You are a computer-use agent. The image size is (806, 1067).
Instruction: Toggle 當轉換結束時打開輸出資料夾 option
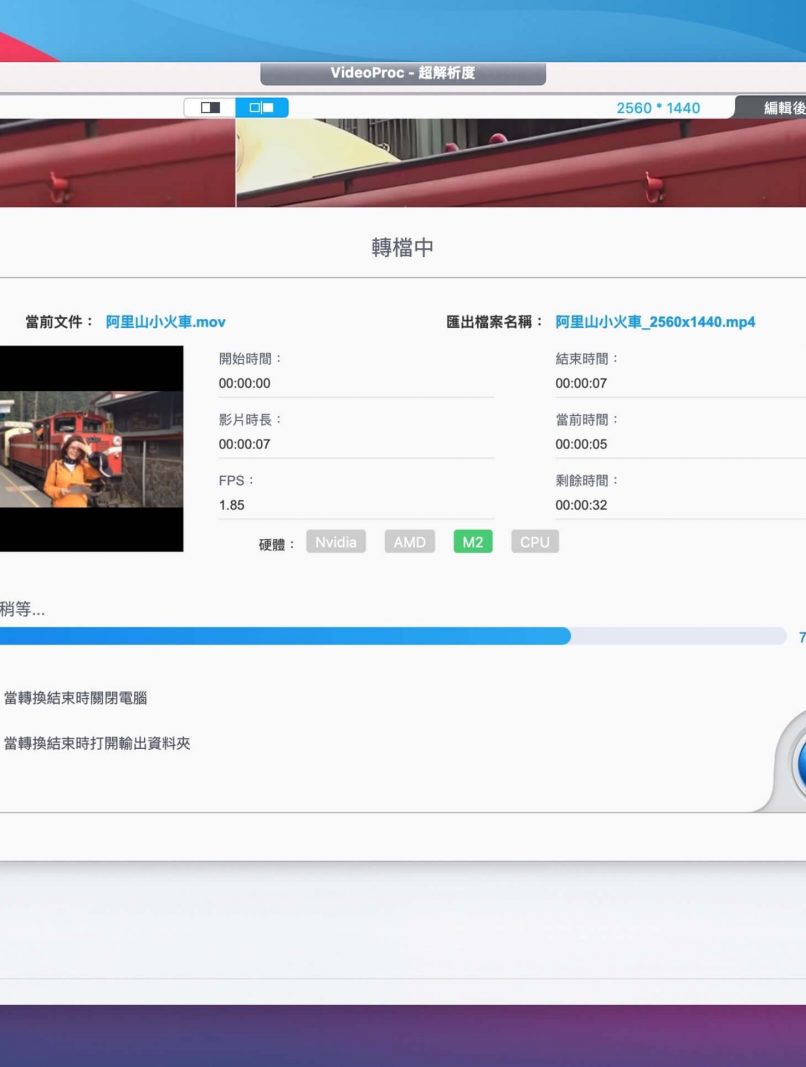pyautogui.click(x=97, y=743)
